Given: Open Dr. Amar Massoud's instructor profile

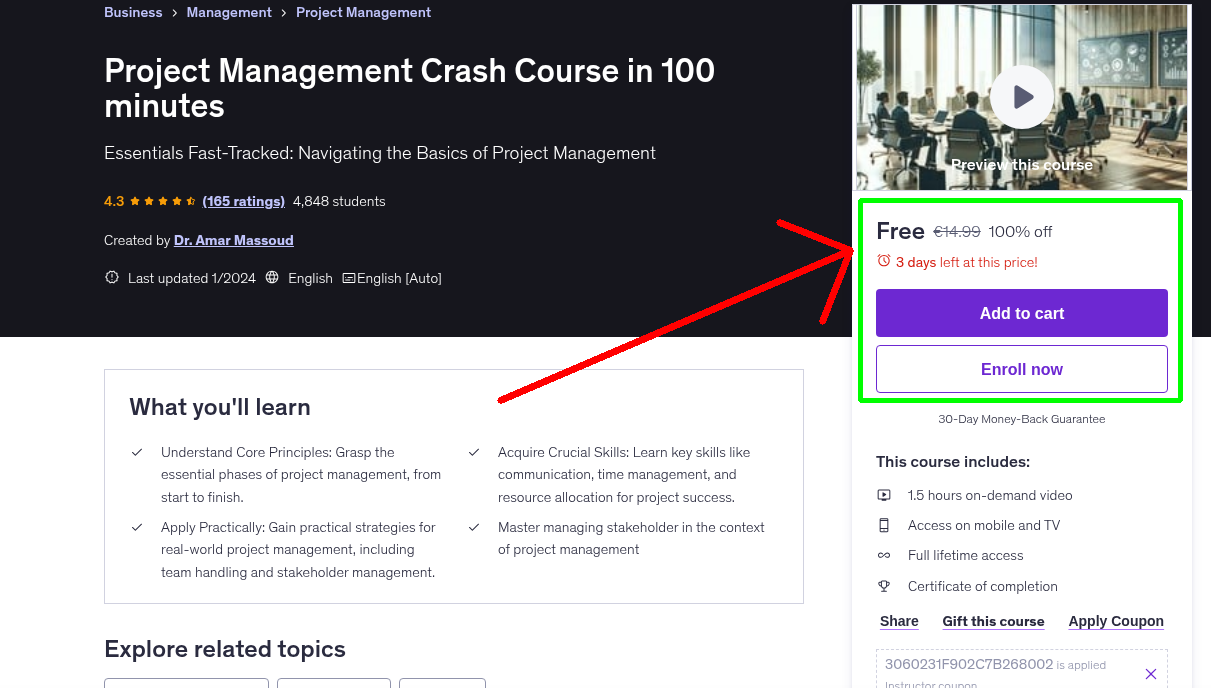Looking at the screenshot, I should pyautogui.click(x=233, y=240).
